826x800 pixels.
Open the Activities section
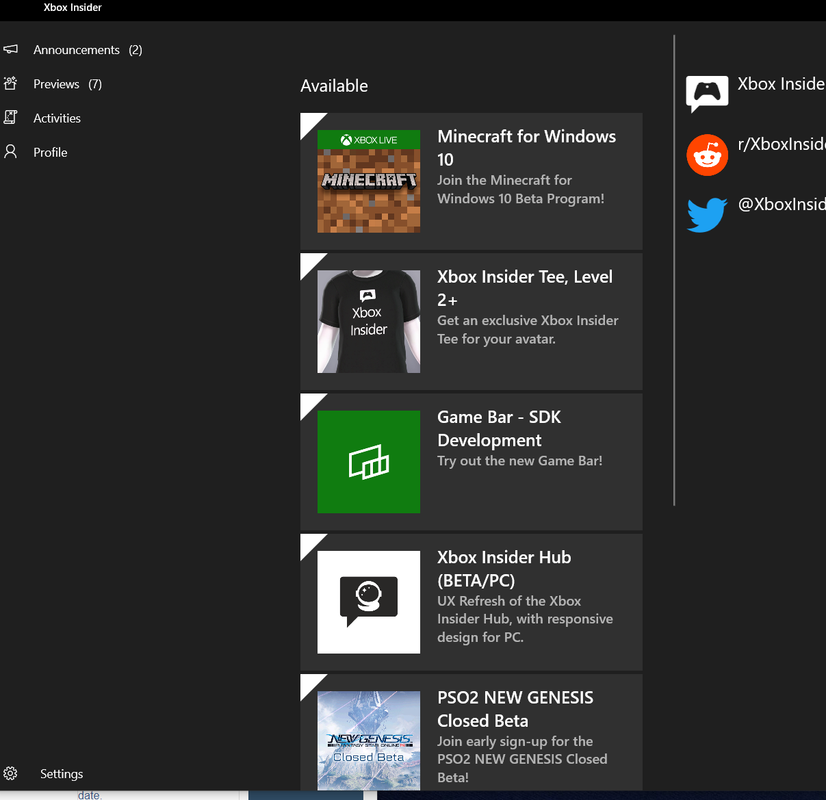pos(57,118)
